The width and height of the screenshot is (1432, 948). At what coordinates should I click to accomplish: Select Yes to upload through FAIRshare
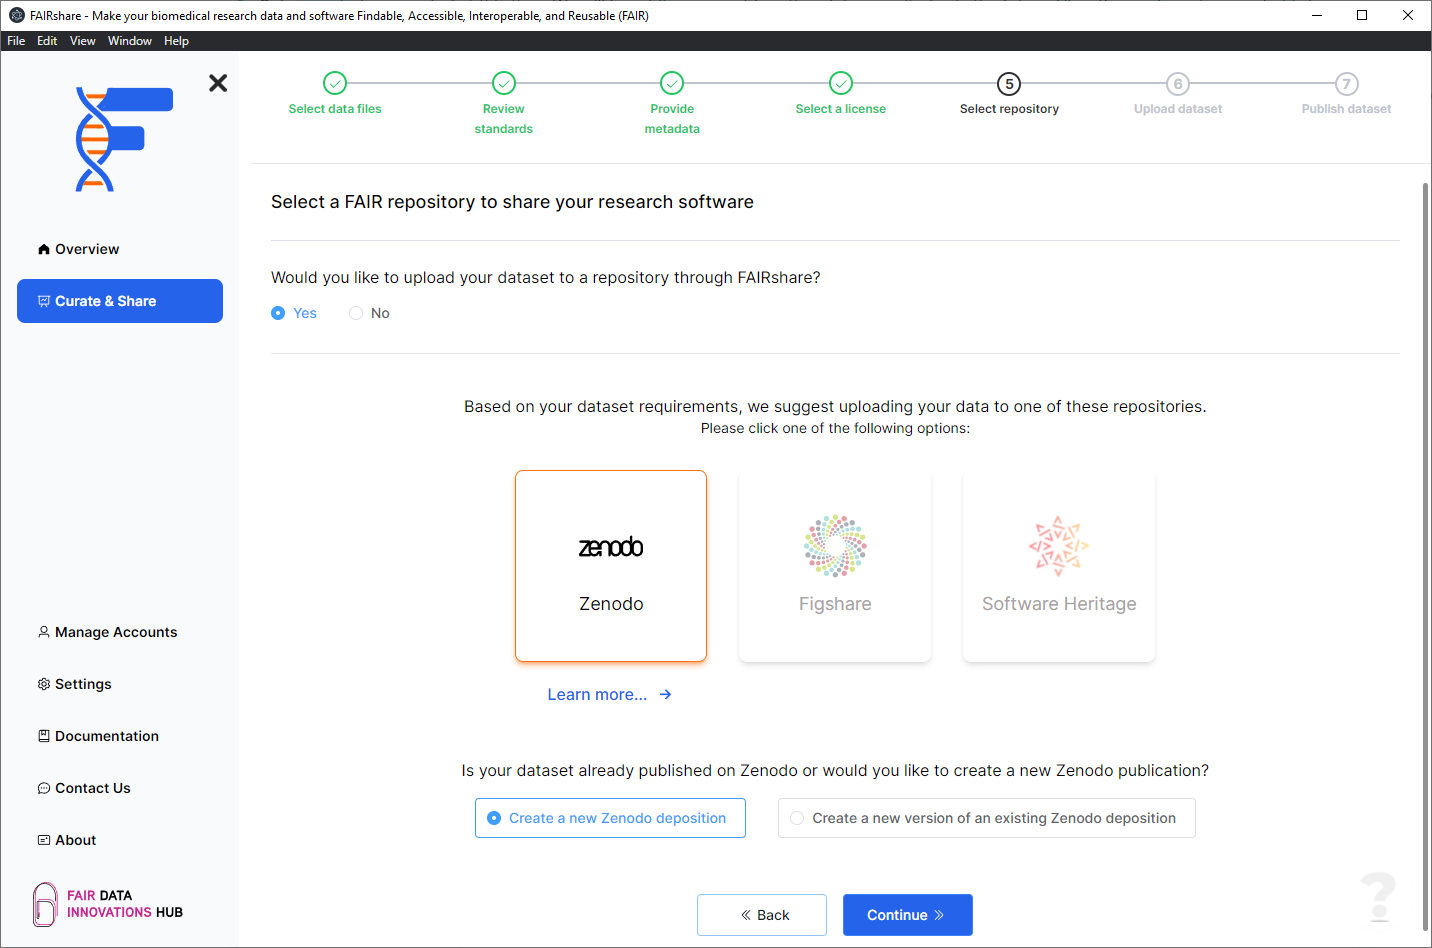[294, 313]
